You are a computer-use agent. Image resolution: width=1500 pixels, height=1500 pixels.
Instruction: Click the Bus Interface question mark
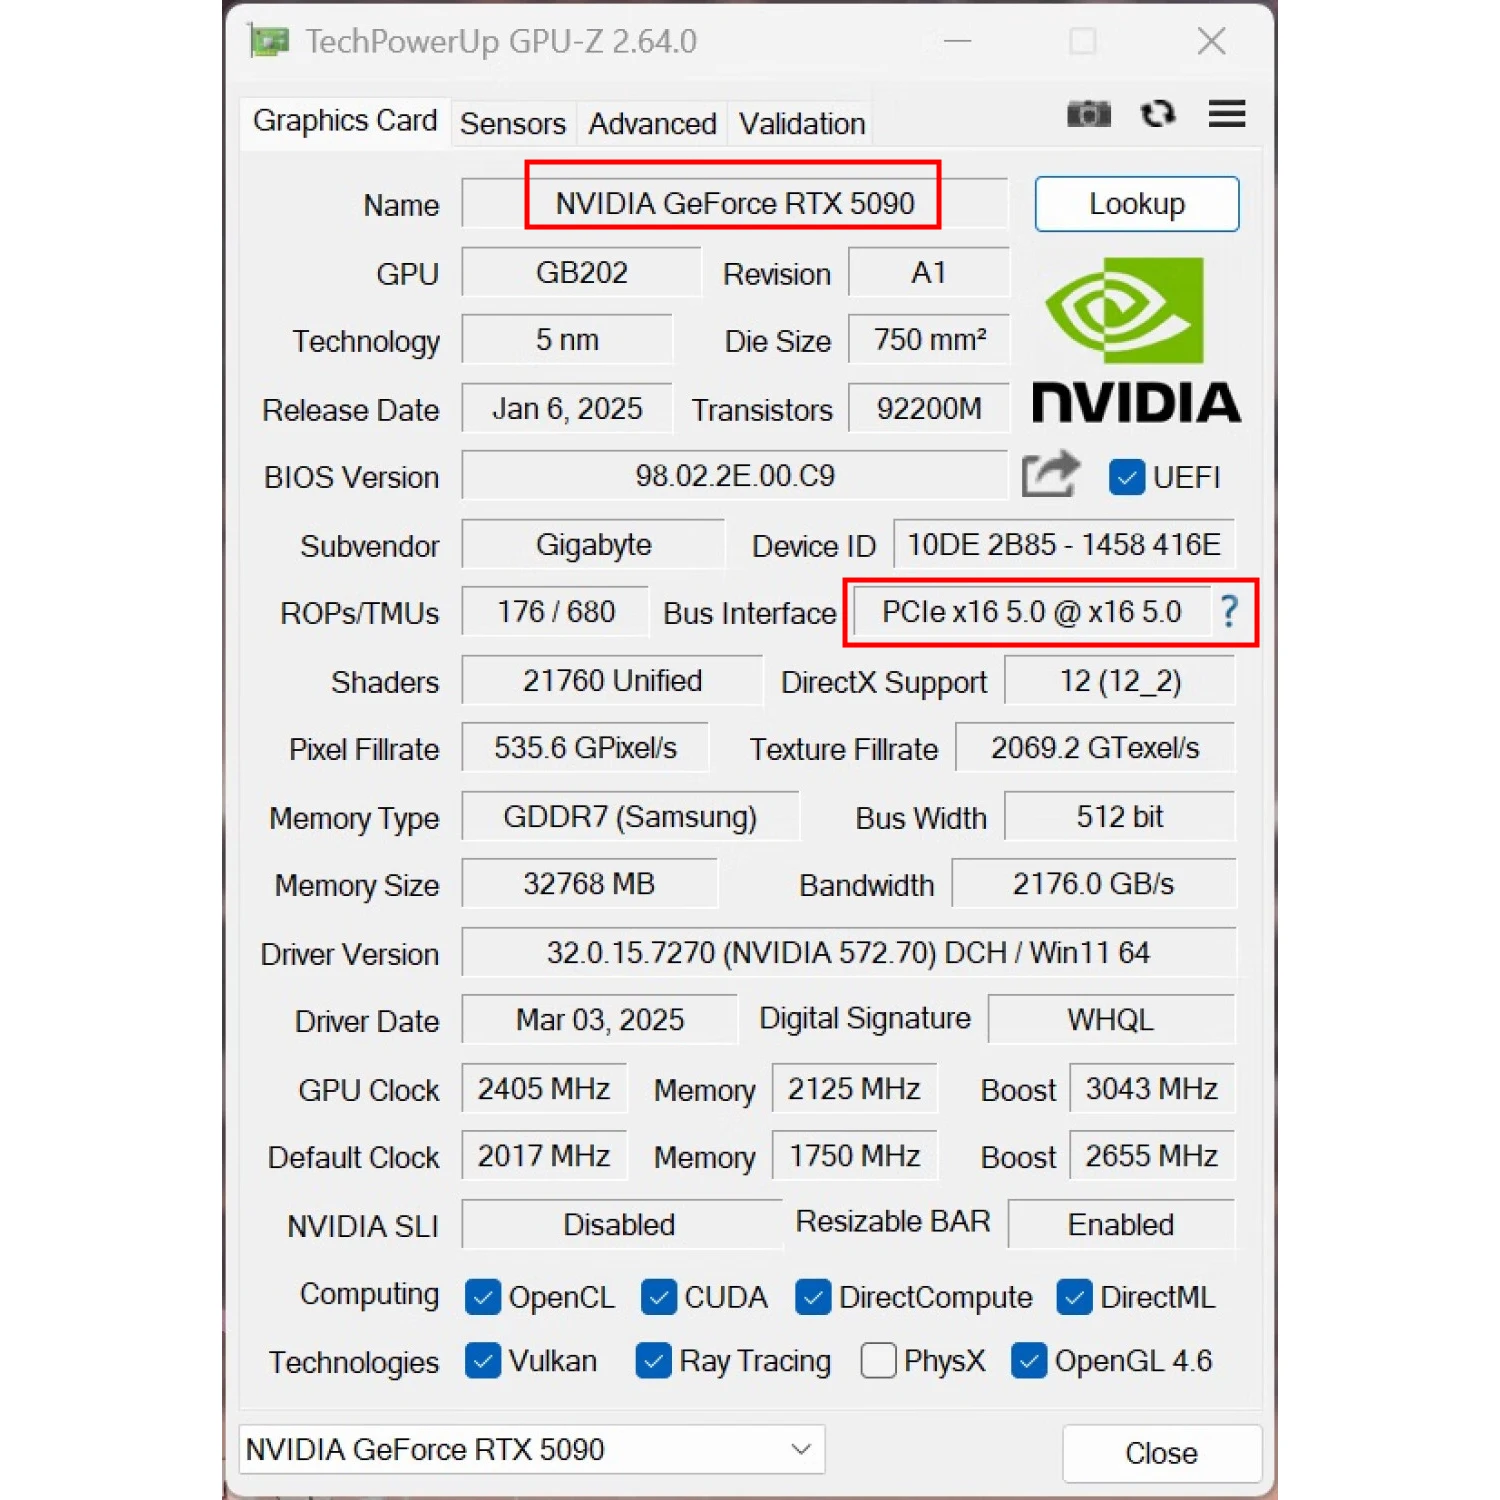[x=1229, y=611]
